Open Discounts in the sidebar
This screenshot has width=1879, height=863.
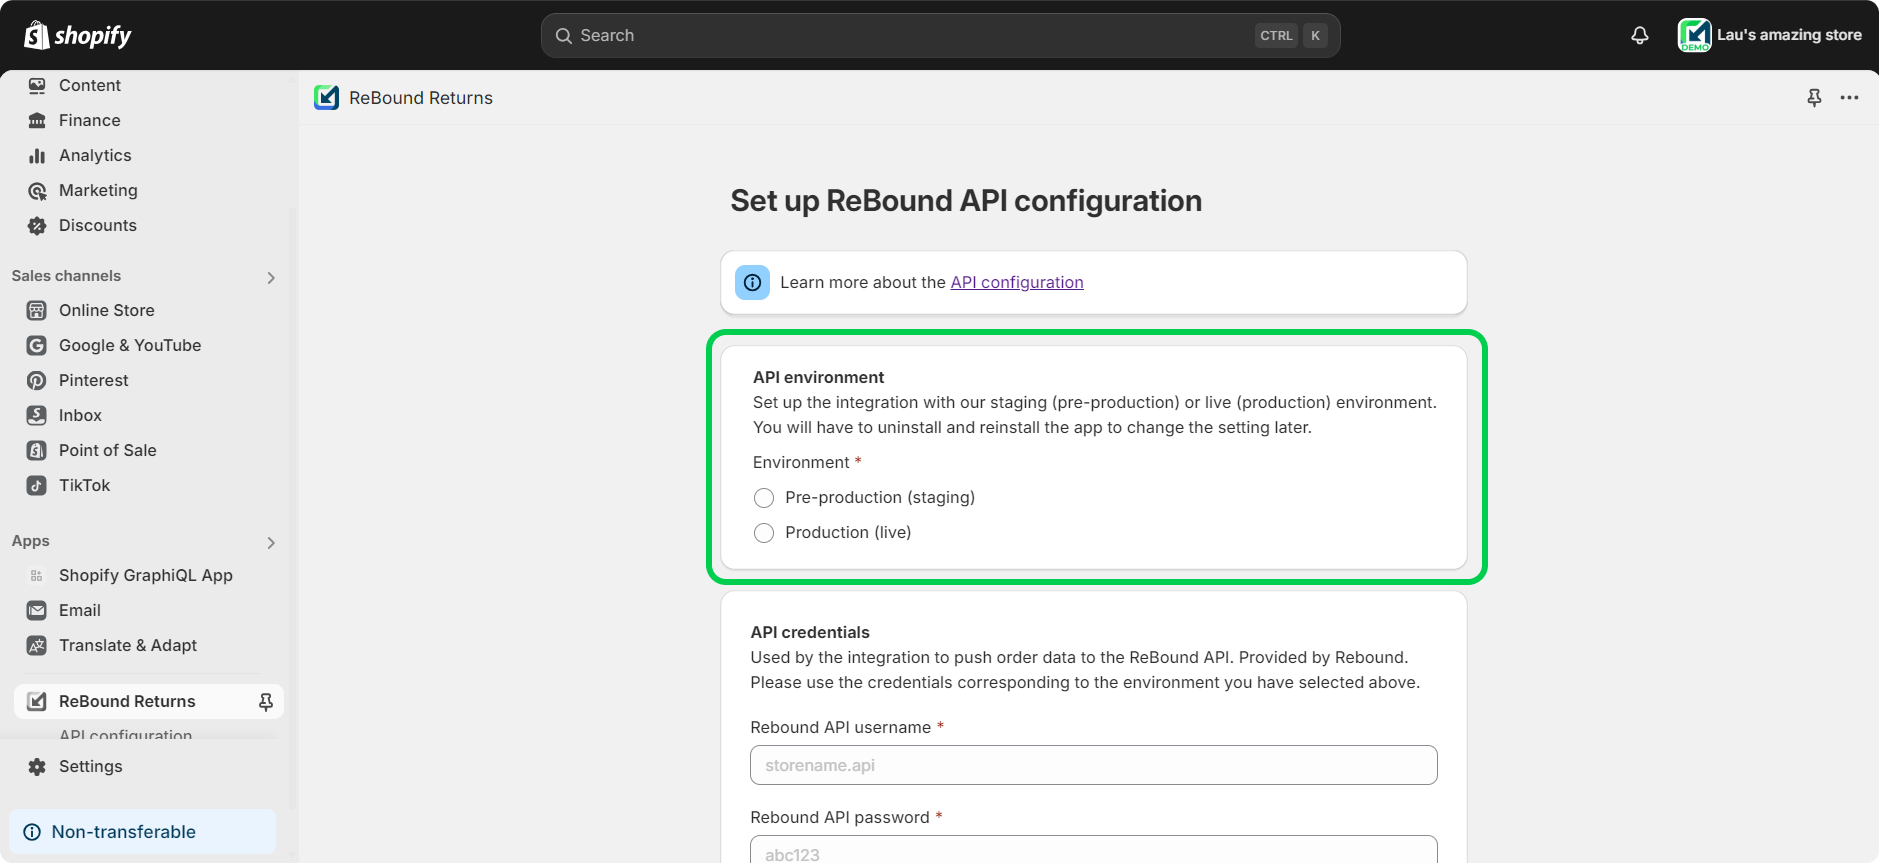click(98, 225)
